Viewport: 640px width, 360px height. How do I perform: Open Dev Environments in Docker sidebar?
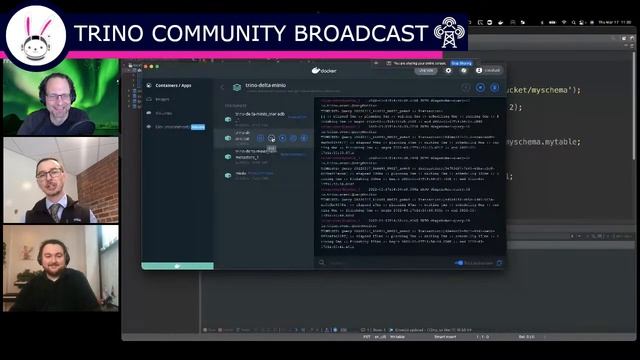click(x=172, y=127)
